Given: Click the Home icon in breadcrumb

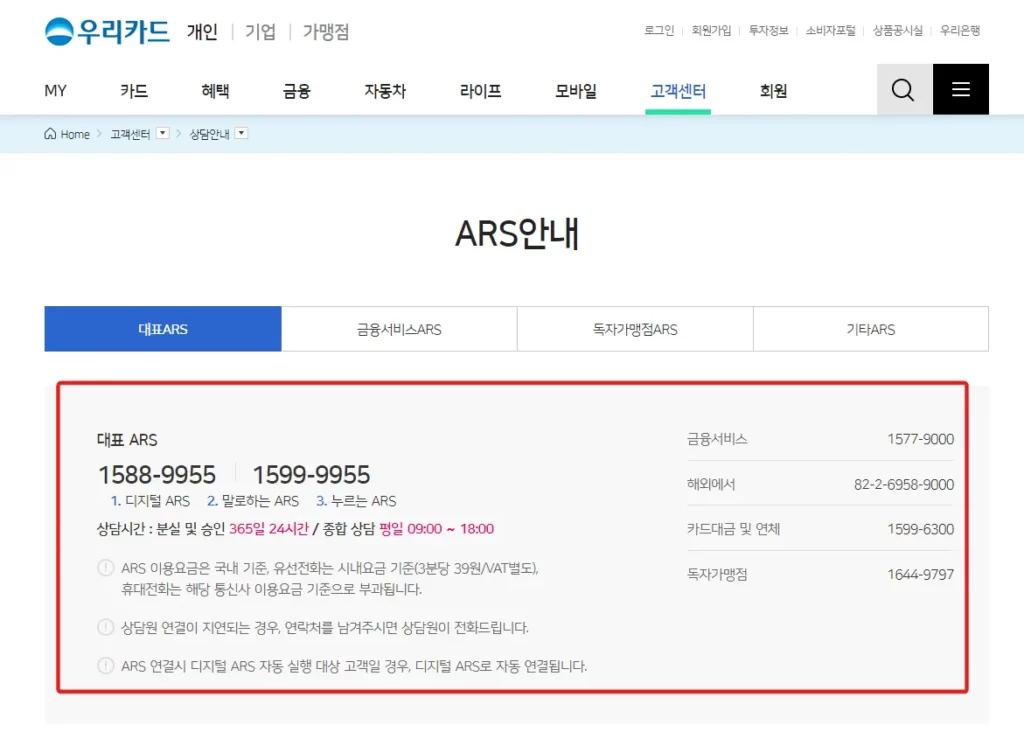Looking at the screenshot, I should tap(51, 134).
